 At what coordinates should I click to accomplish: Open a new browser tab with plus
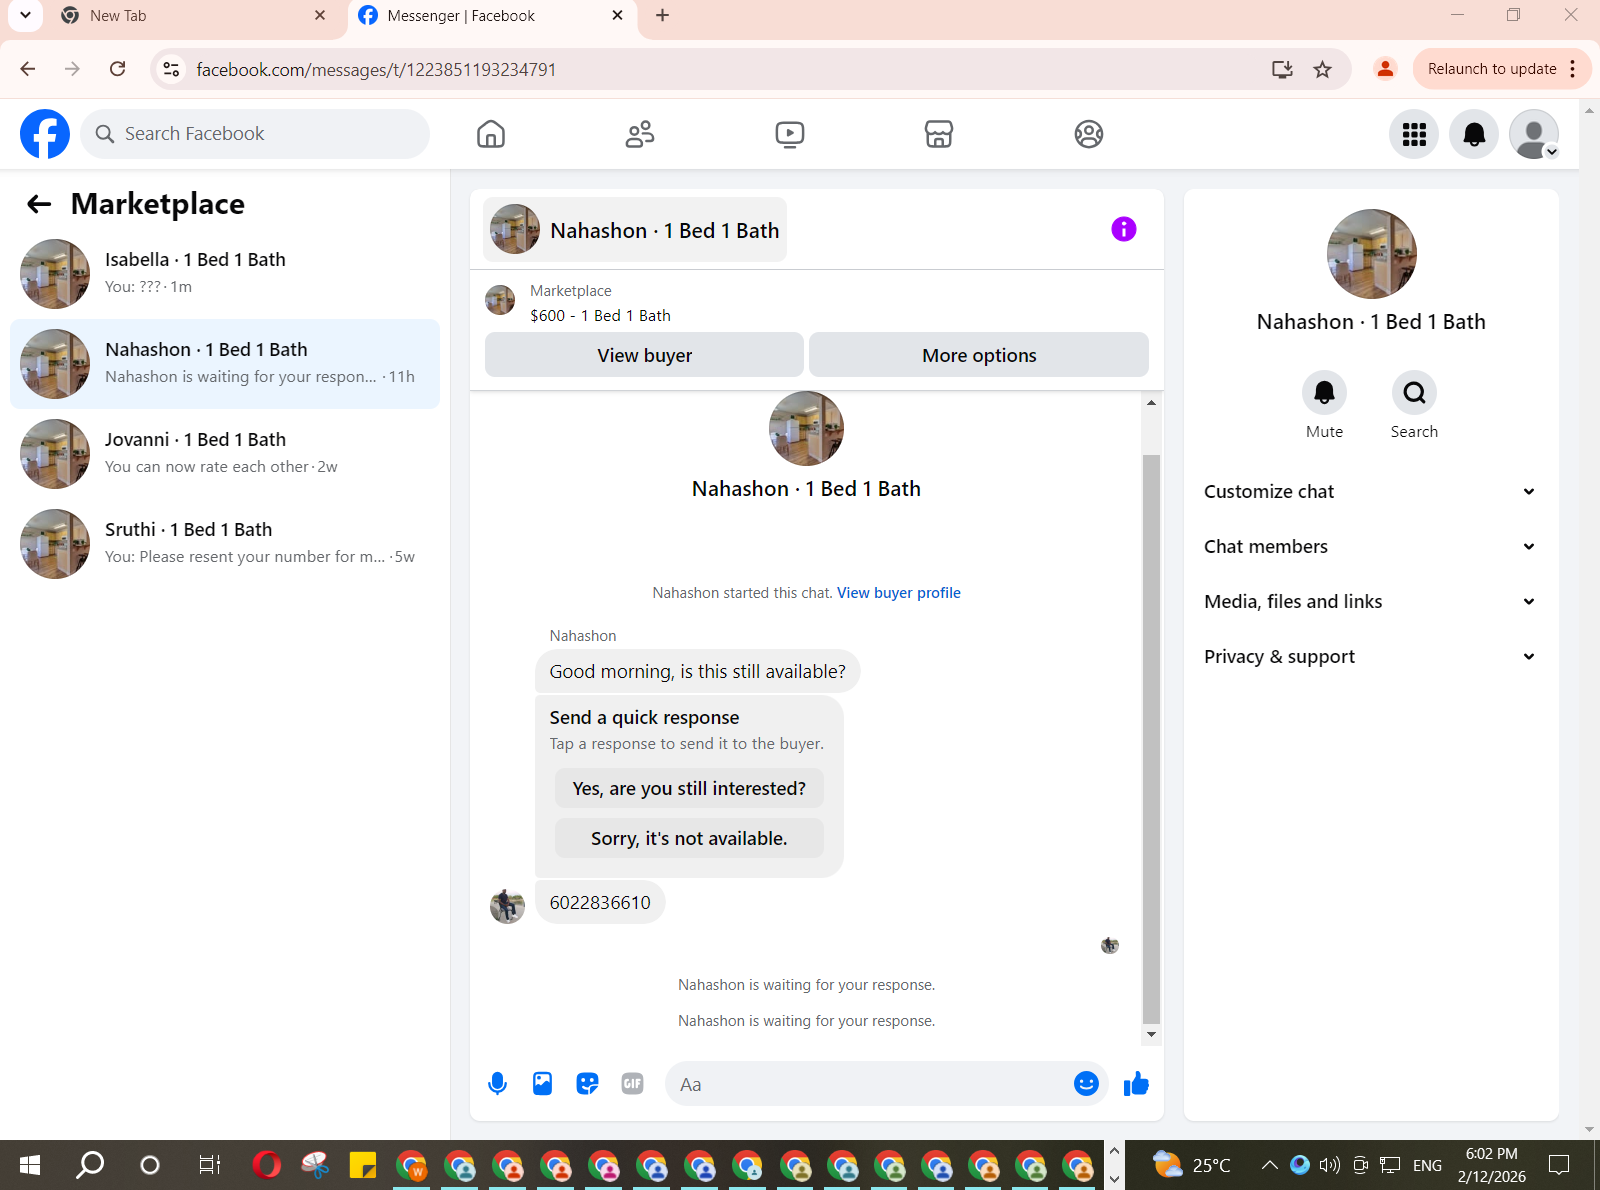[x=662, y=16]
